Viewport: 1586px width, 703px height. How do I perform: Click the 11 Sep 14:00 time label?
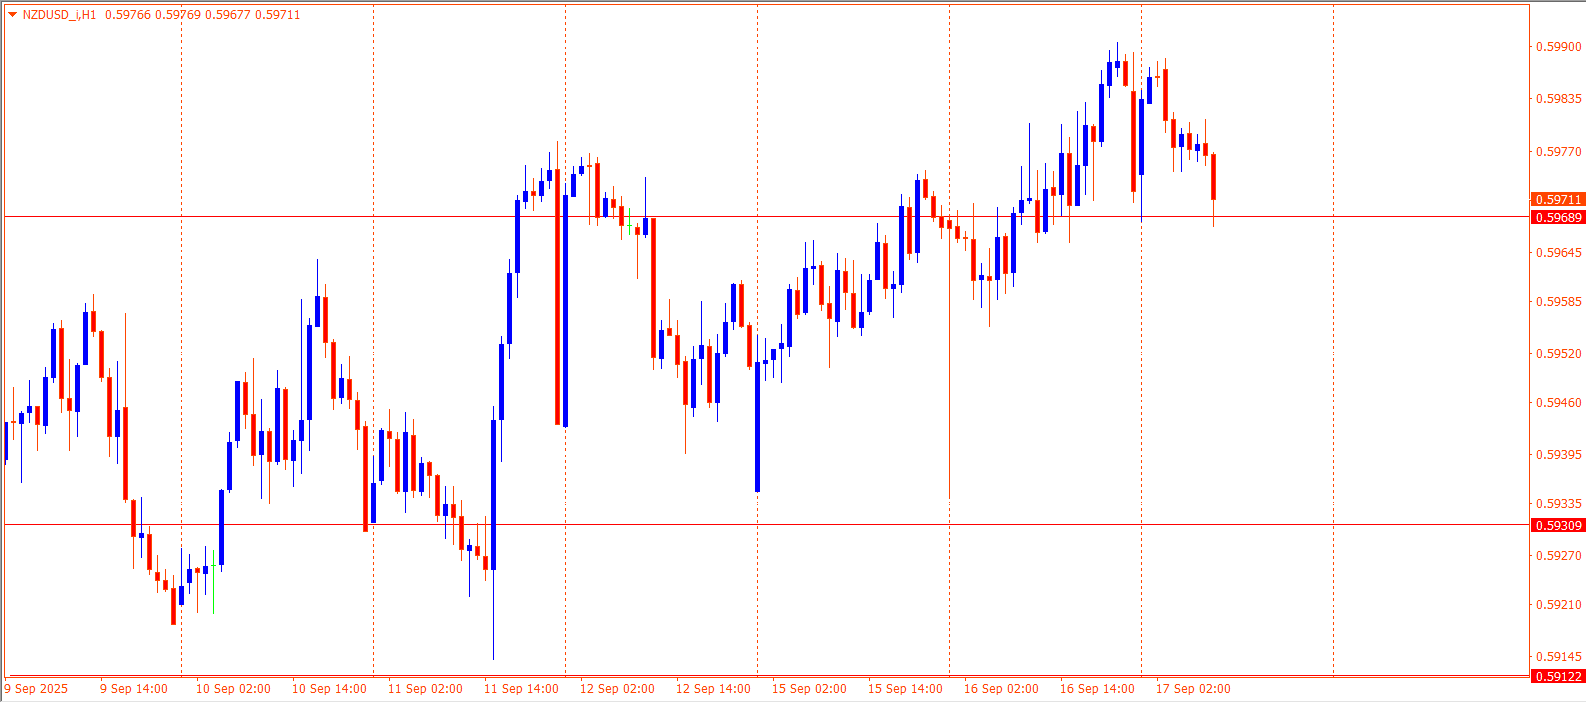tap(521, 689)
